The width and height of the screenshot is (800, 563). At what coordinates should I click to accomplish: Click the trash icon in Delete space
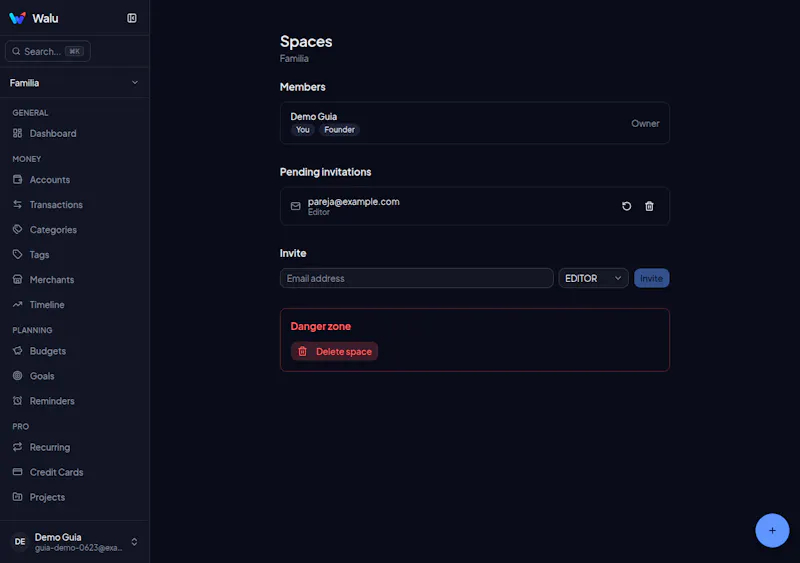303,351
